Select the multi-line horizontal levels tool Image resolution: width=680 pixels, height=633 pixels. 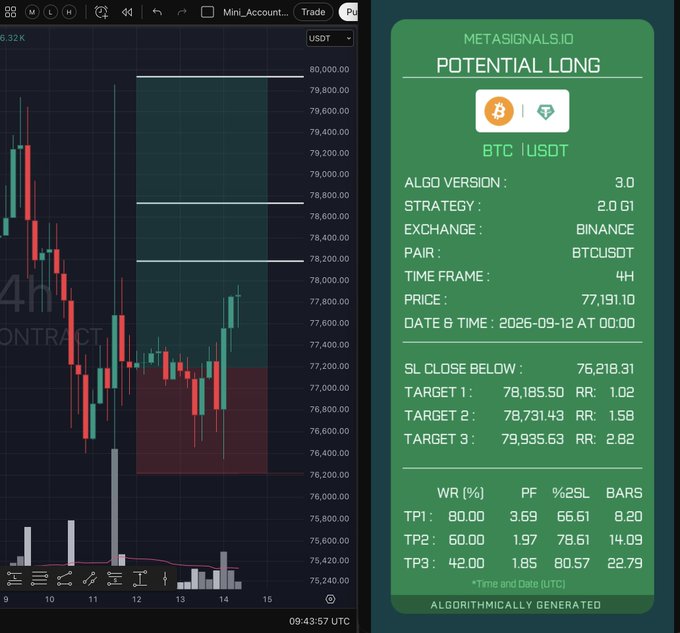(x=39, y=578)
